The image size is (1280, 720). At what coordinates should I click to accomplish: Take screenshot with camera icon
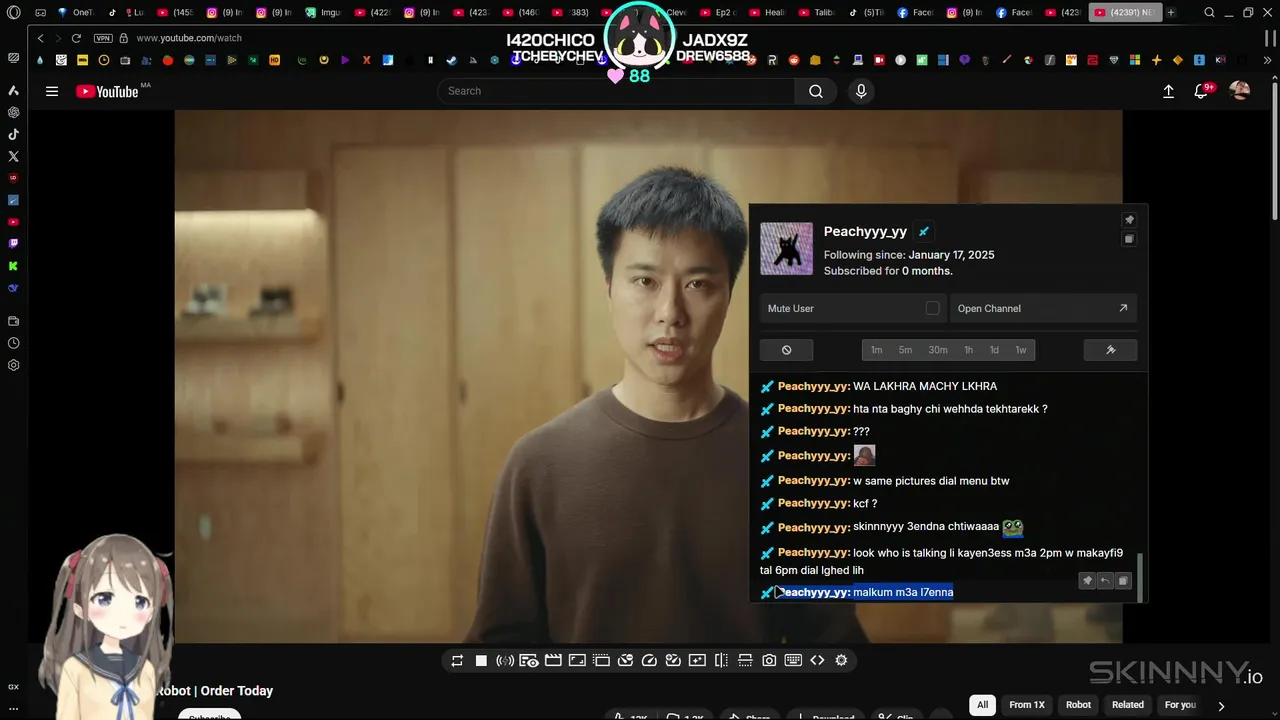(x=769, y=660)
